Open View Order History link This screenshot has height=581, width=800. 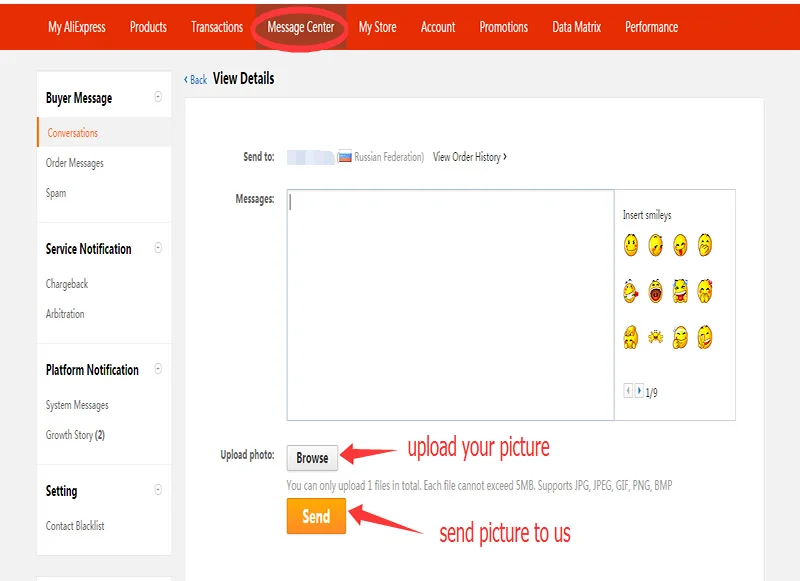pos(470,157)
